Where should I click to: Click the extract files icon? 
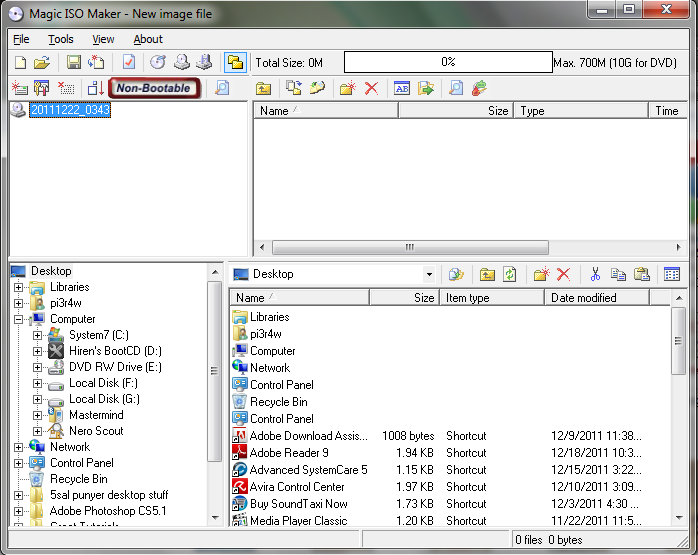point(426,88)
